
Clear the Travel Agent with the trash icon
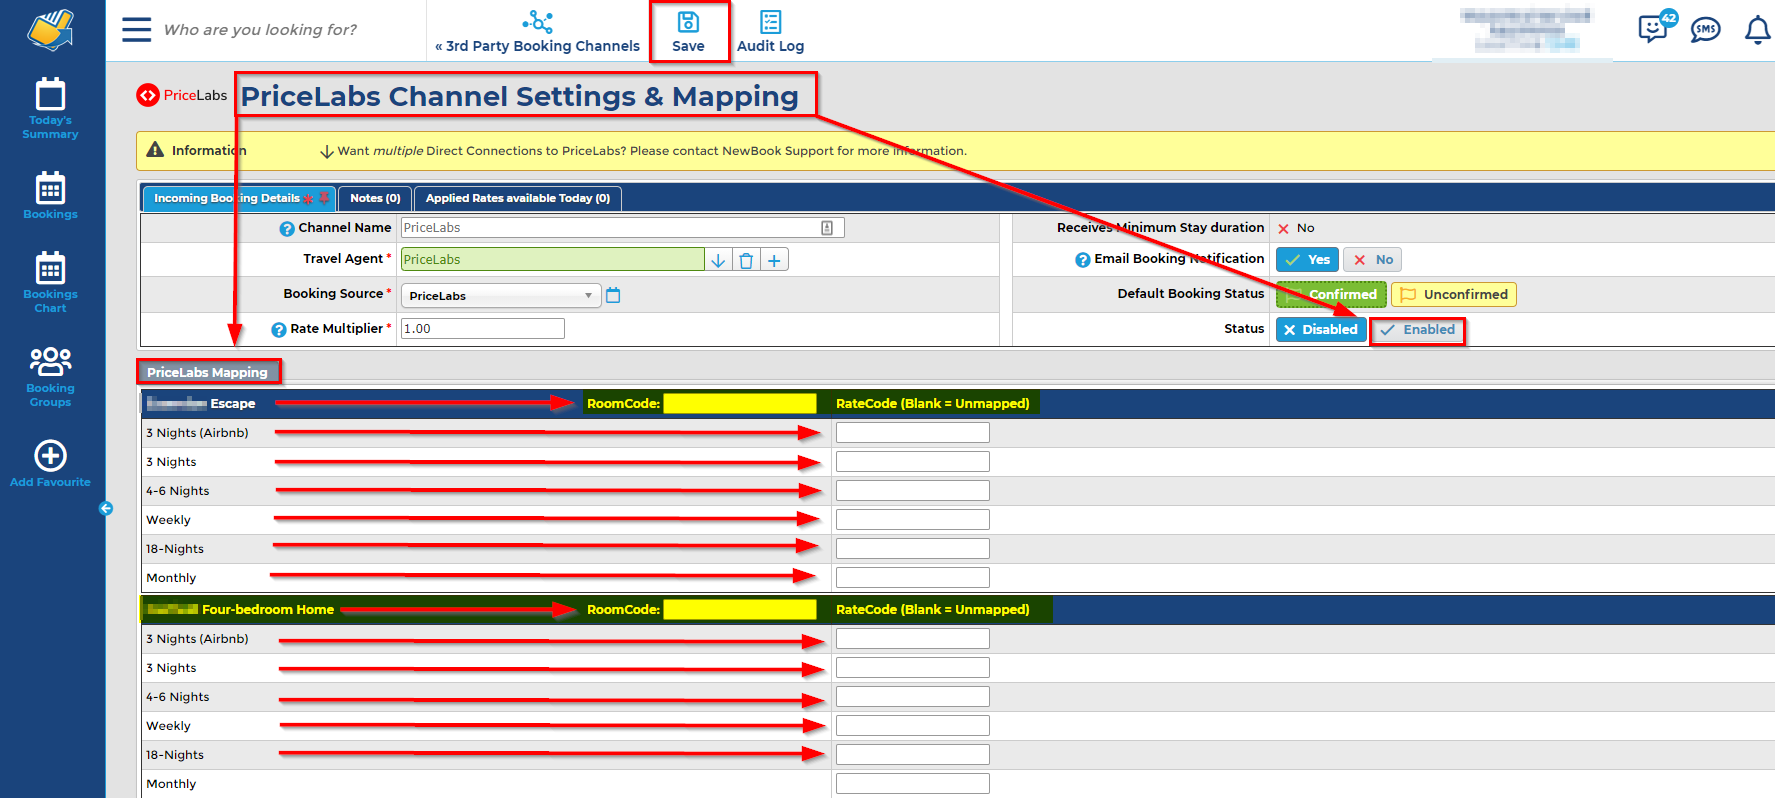point(746,260)
